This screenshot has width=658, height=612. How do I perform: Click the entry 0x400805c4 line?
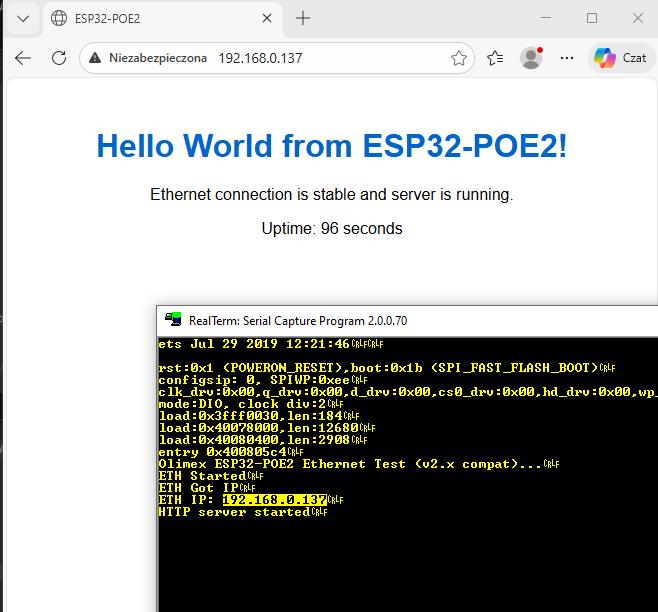click(230, 452)
